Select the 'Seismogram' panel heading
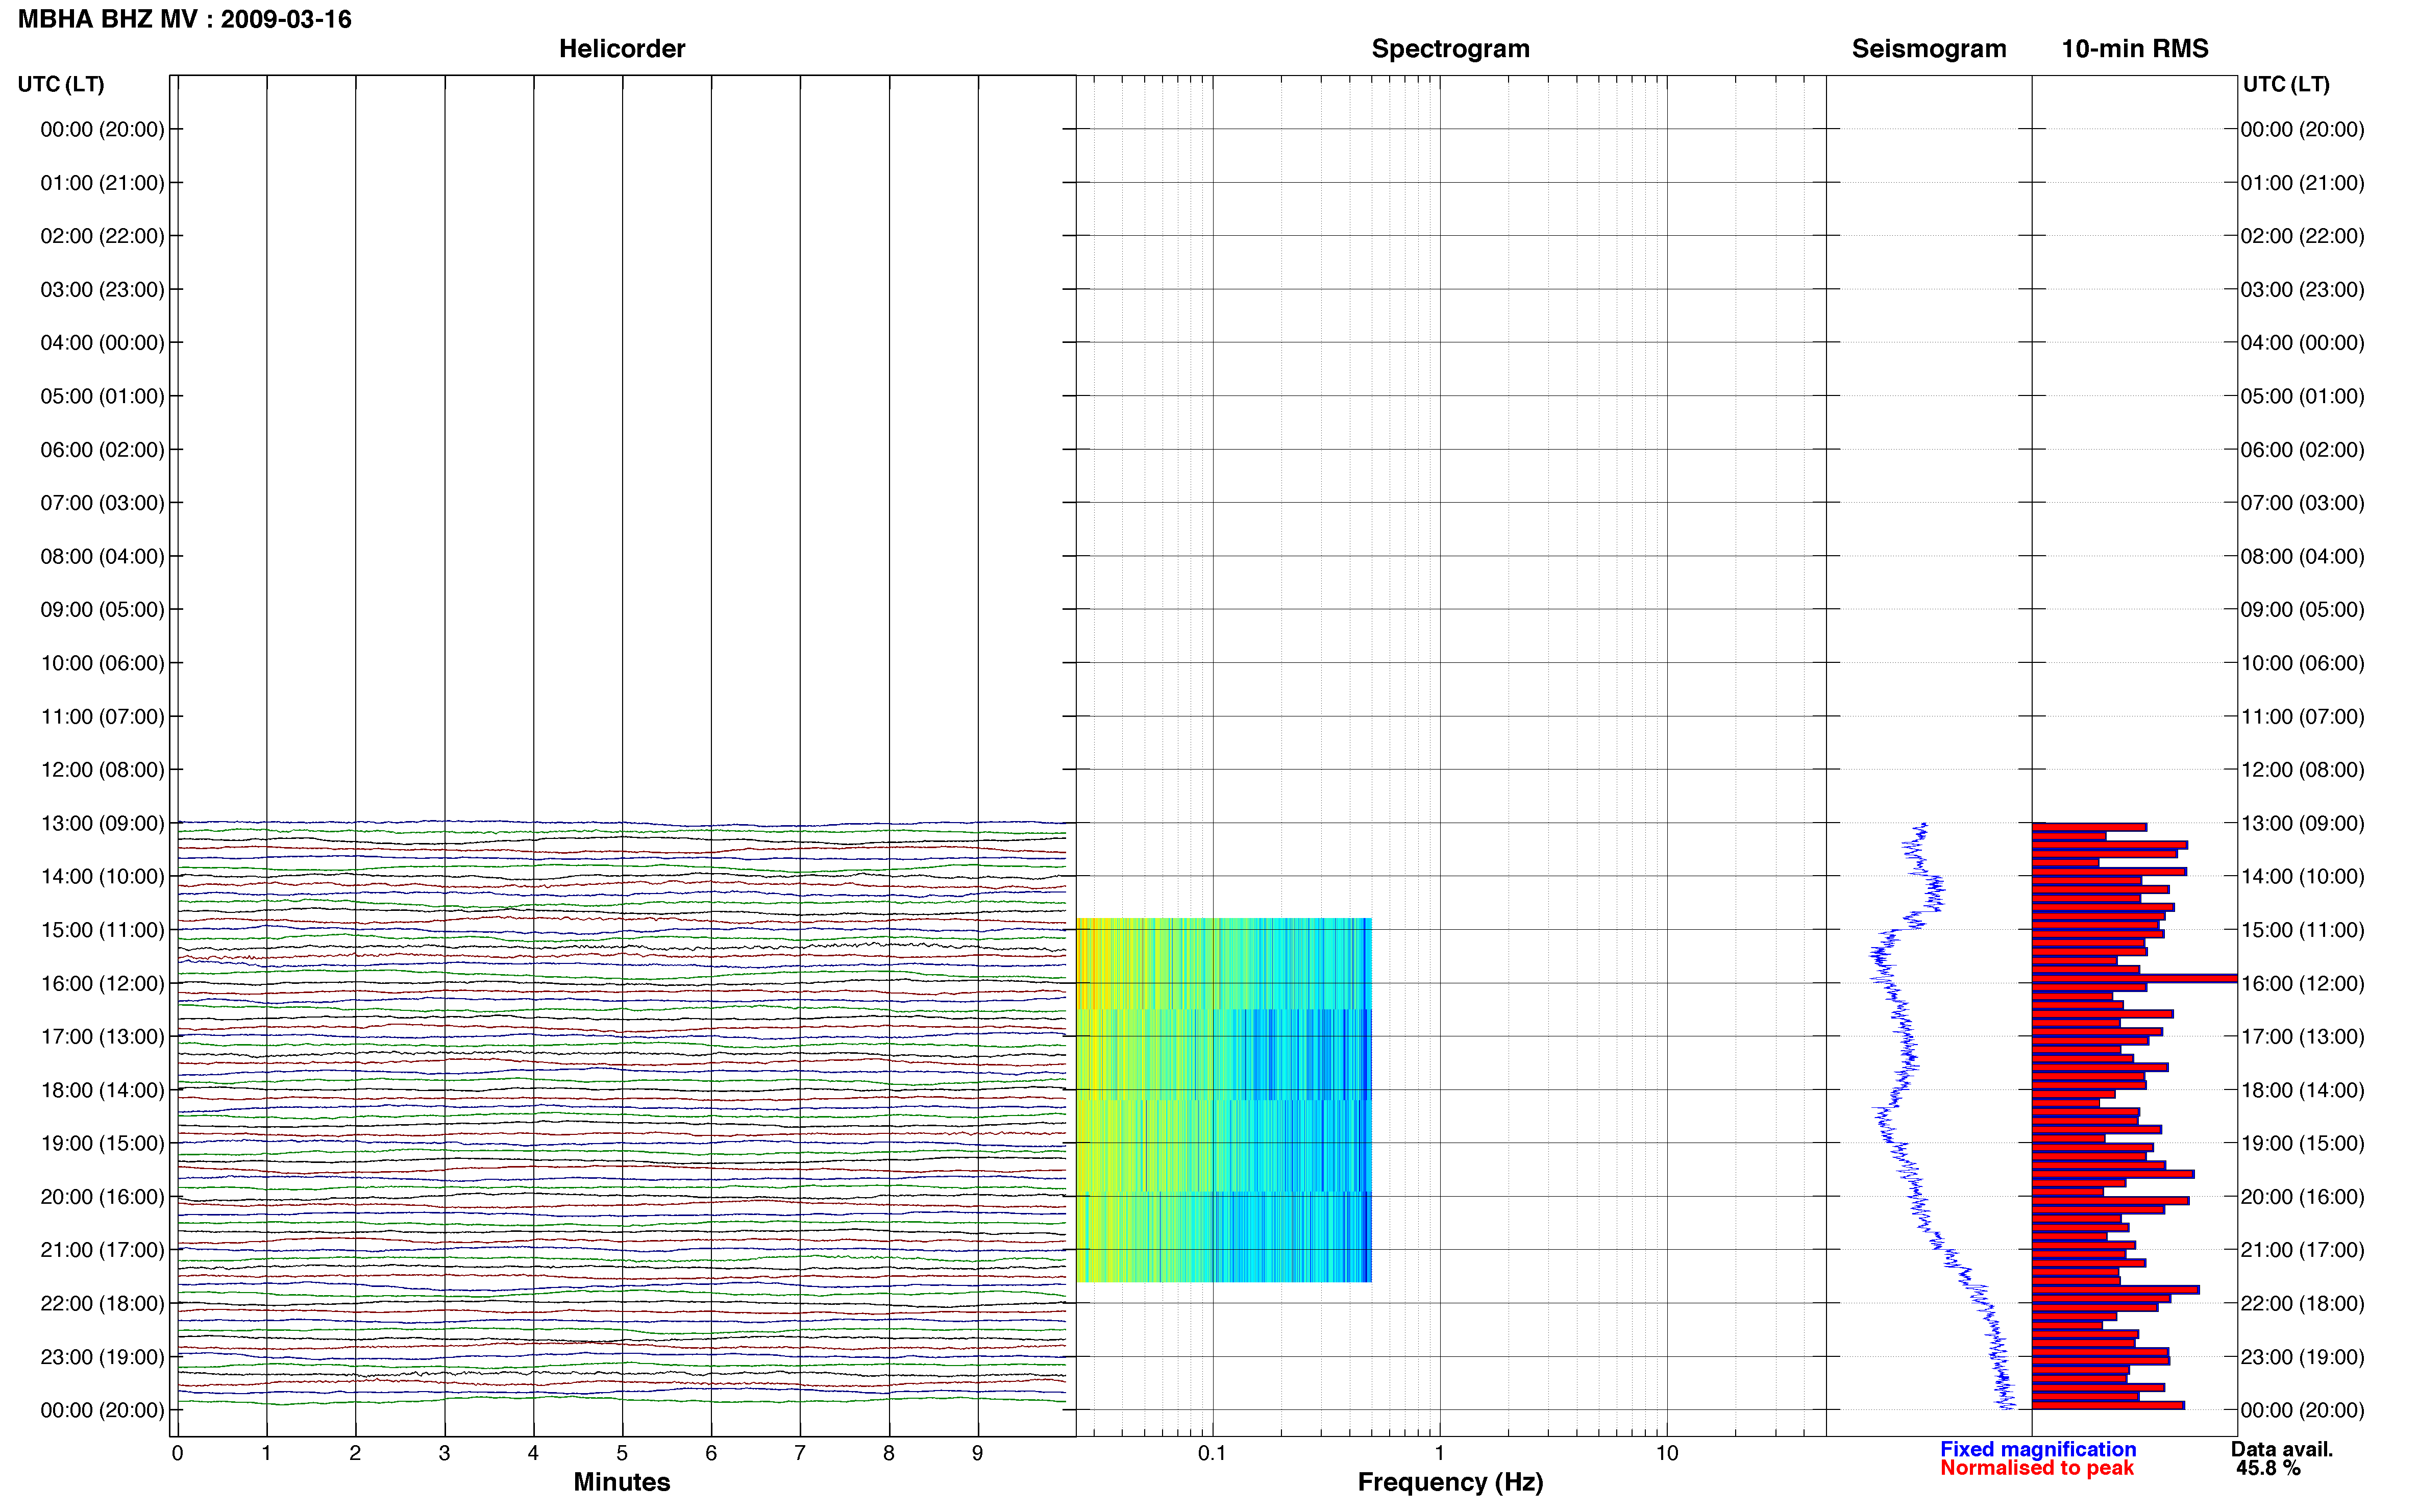2419x1512 pixels. (x=1929, y=48)
